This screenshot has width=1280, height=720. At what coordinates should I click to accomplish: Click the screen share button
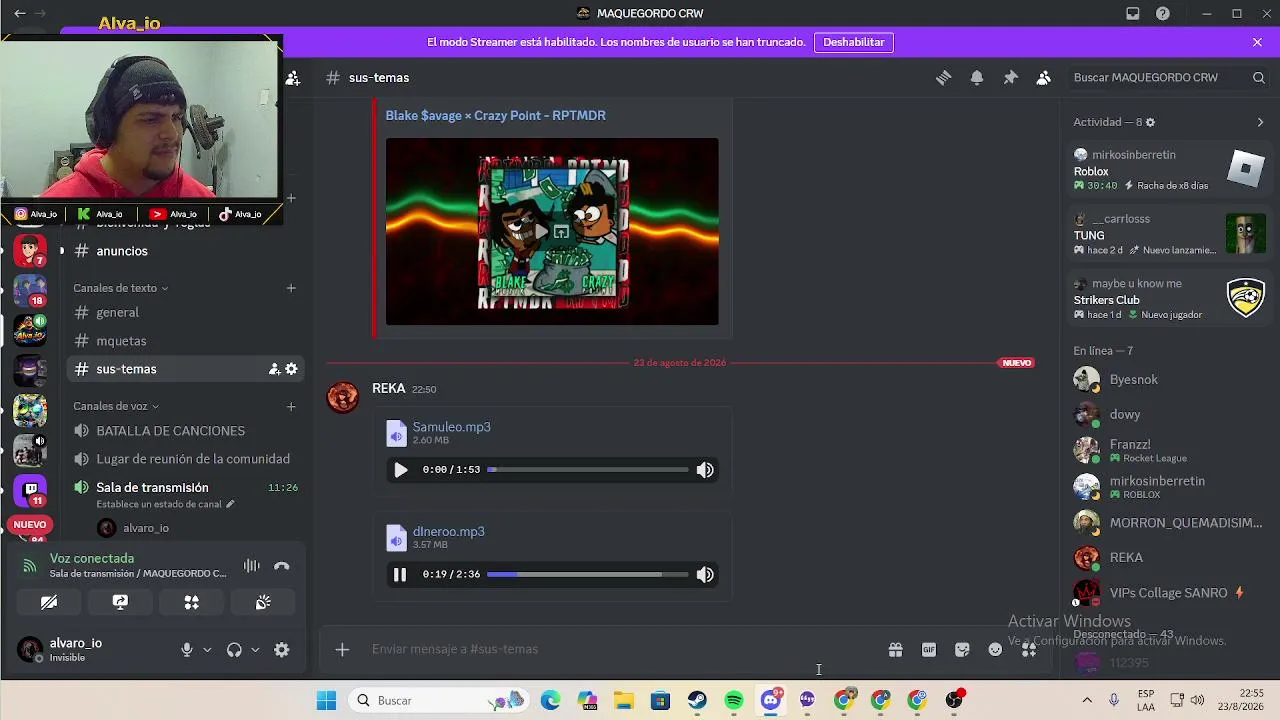pyautogui.click(x=120, y=602)
